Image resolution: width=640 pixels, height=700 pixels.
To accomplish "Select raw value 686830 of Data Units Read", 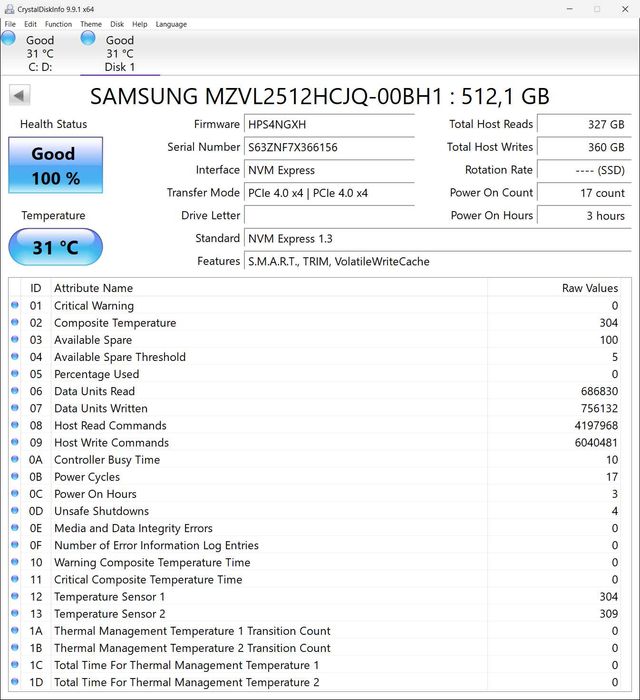I will 599,391.
